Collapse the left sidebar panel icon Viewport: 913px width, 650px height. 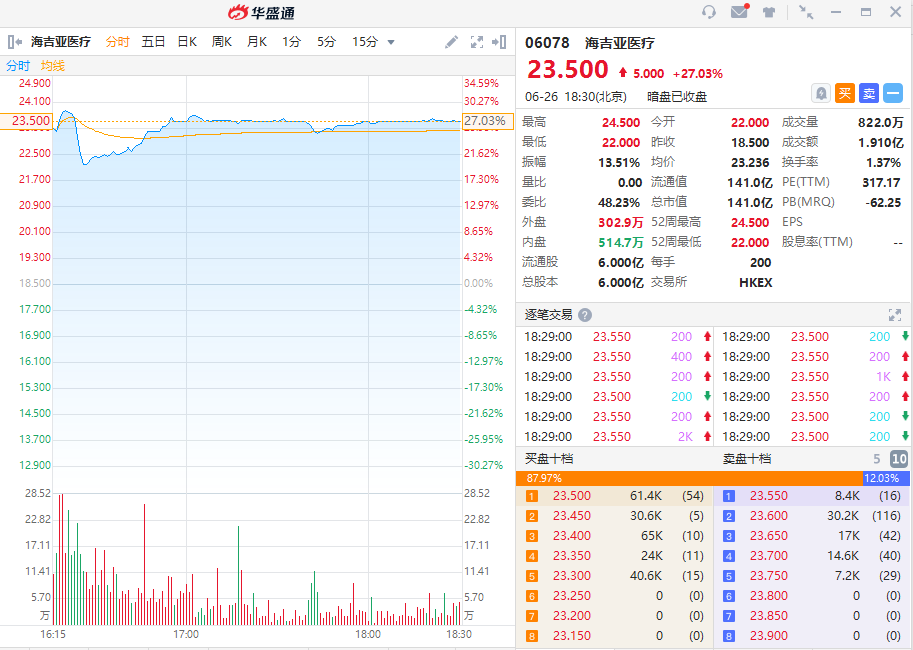coord(15,42)
